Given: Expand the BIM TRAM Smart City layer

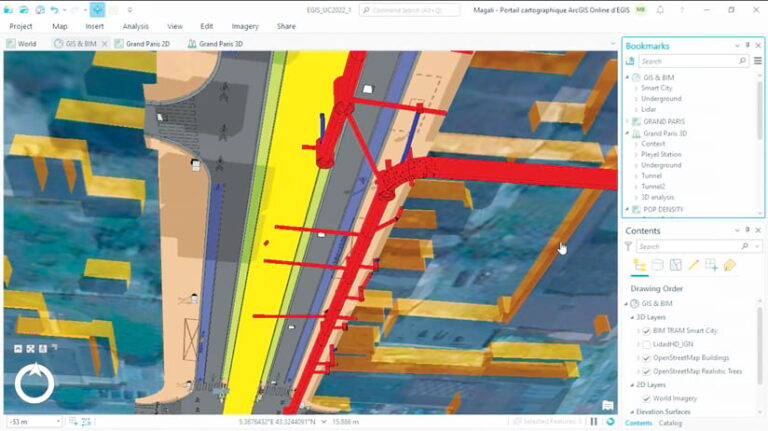Looking at the screenshot, I should tap(638, 331).
